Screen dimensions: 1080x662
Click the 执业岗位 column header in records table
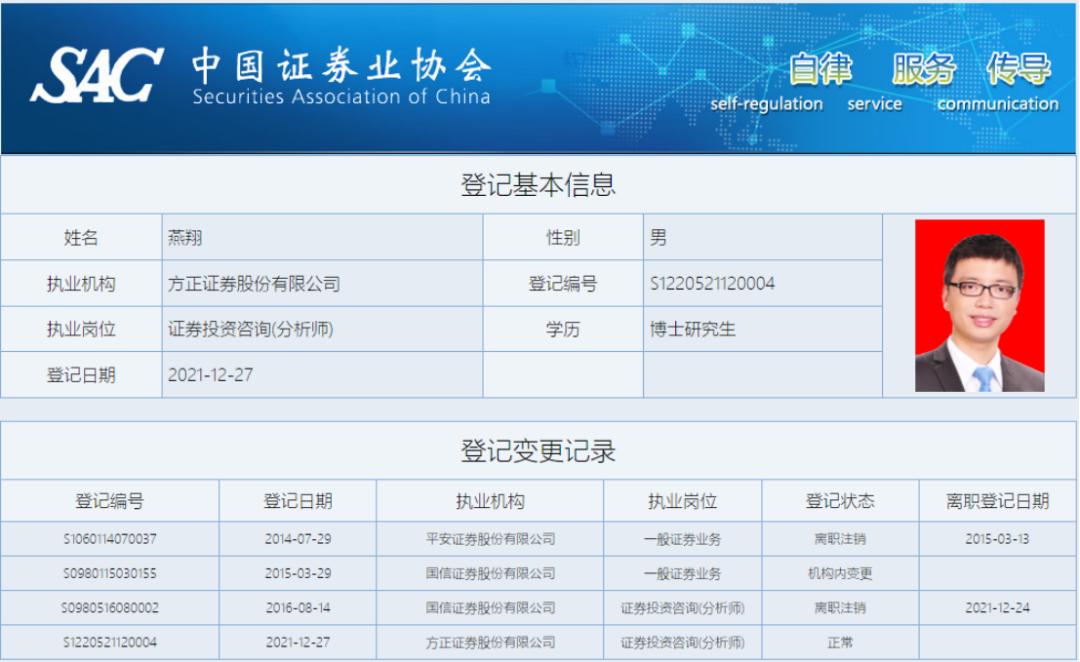[x=683, y=501]
